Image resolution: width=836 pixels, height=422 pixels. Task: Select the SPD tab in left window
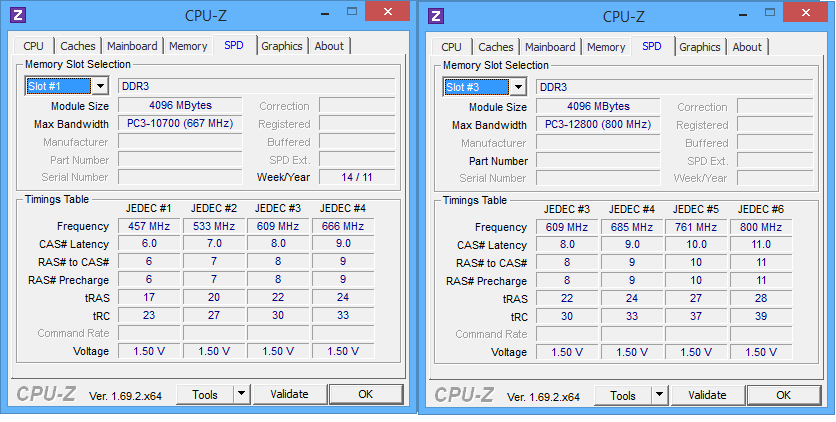(234, 45)
